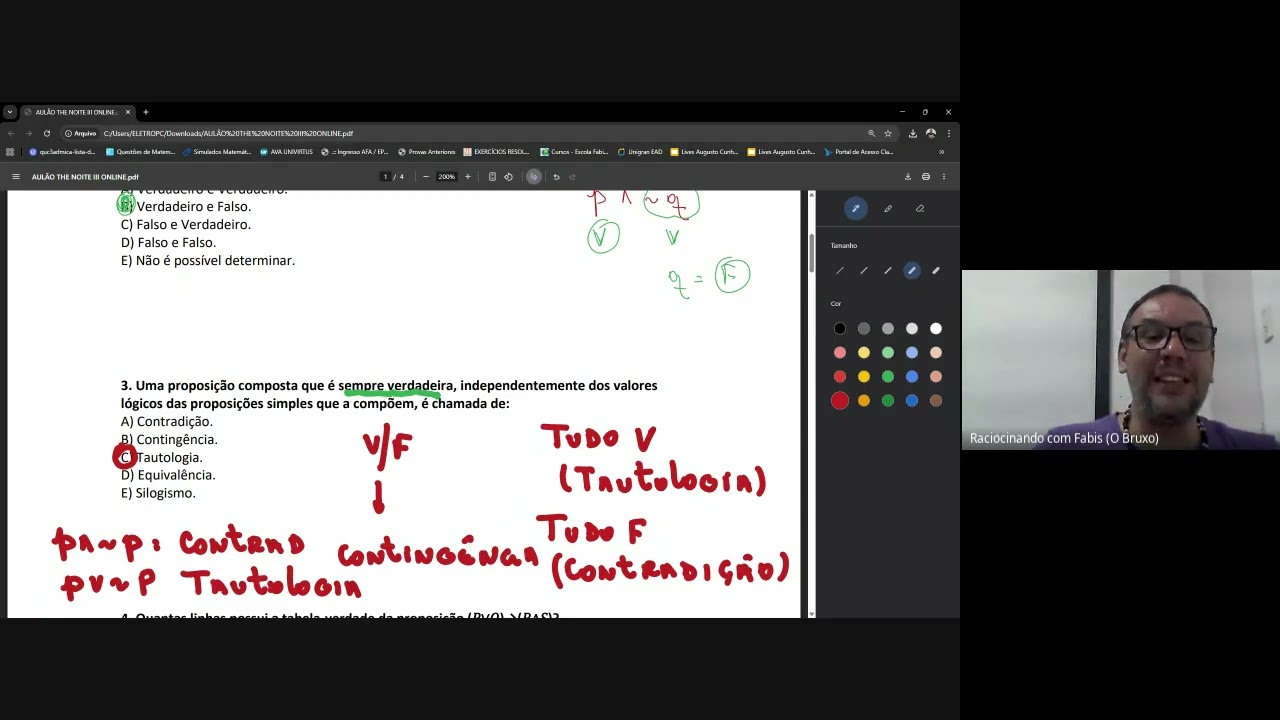Pick the dark green bottom-row swatch
The height and width of the screenshot is (720, 1280).
tap(888, 400)
